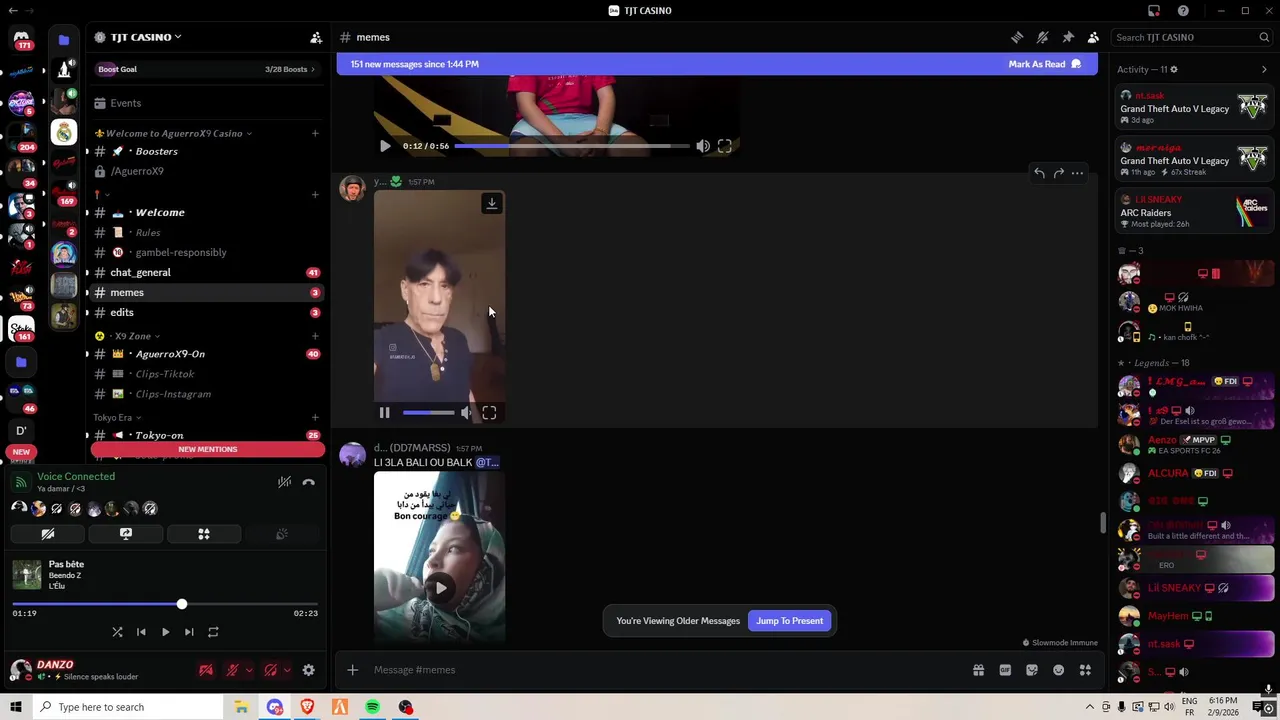Screen dimensions: 1280x720
Task: Adjust the Spotify track progress slider
Action: pyautogui.click(x=165, y=604)
